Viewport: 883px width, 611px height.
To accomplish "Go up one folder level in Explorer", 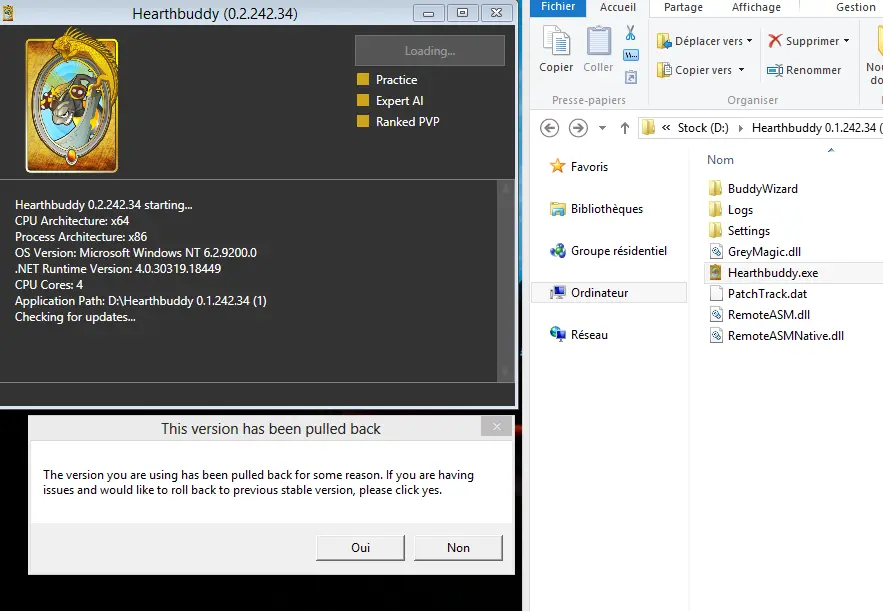I will click(x=625, y=128).
